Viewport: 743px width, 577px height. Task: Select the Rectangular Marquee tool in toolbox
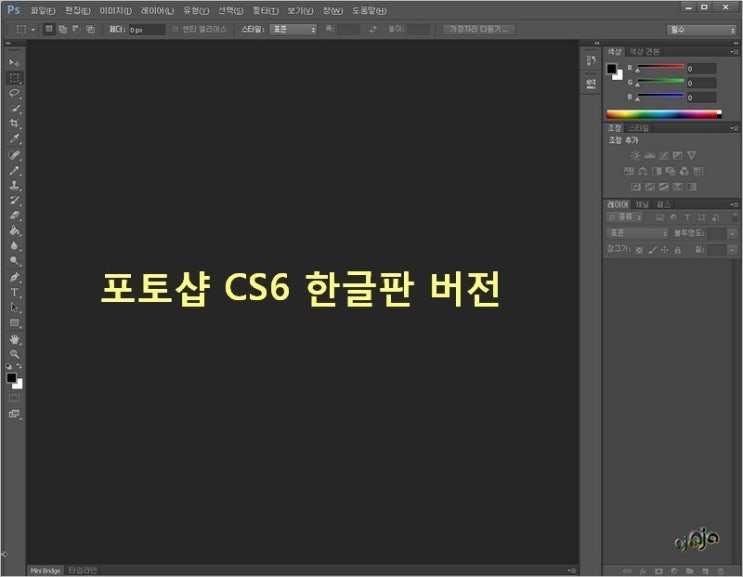pos(14,78)
